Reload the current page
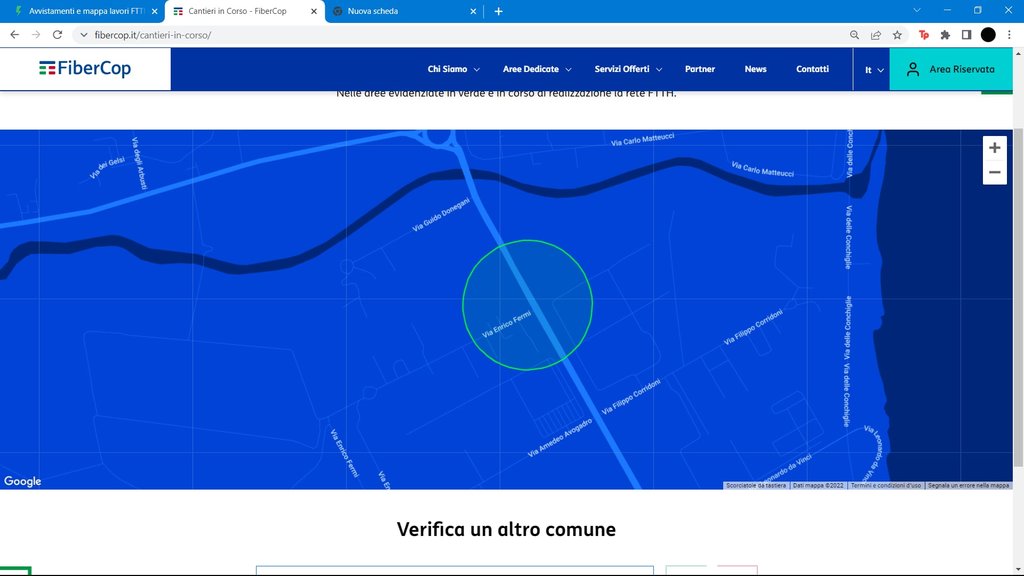Viewport: 1024px width, 576px height. [57, 35]
